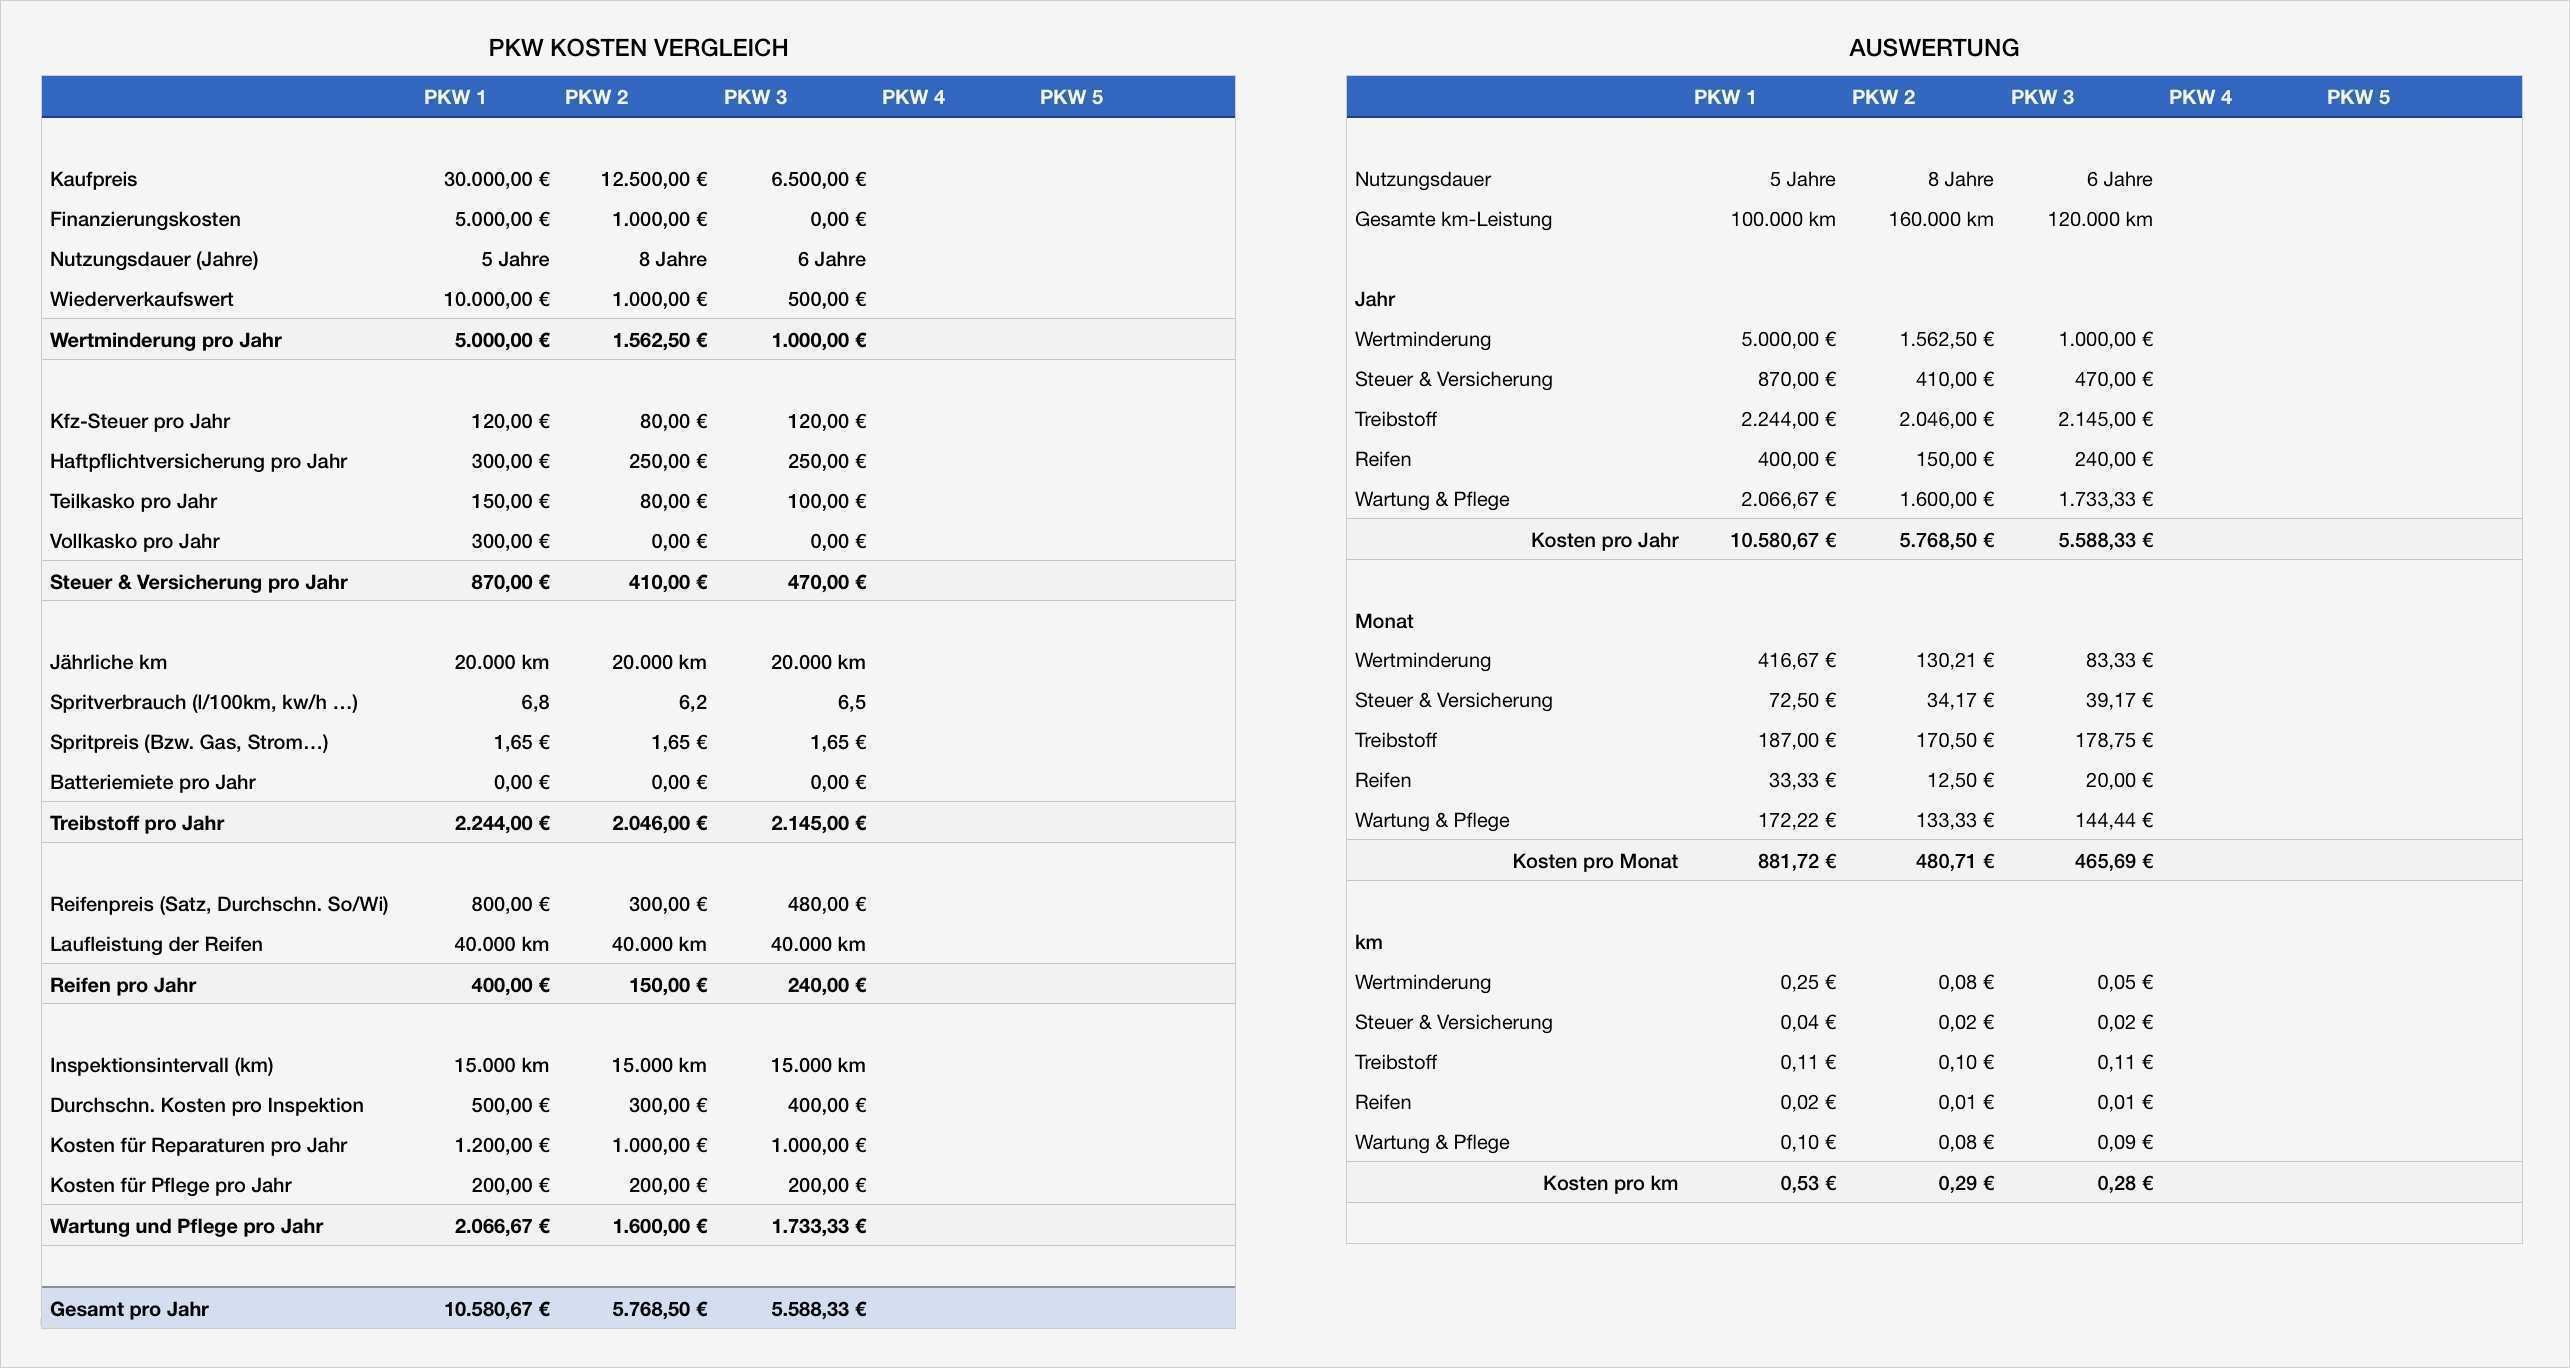Click the Kfz-Steuer pro Jahr row label
This screenshot has height=1368, width=2570.
pos(140,421)
